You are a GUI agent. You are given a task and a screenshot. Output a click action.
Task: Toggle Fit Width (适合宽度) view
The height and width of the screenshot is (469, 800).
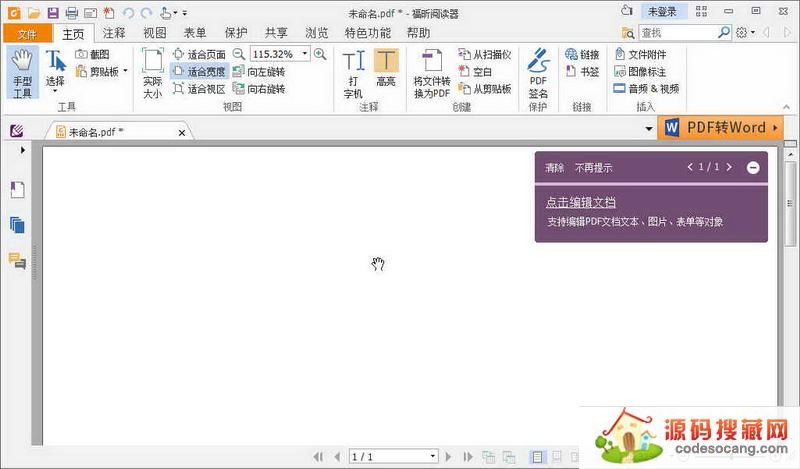click(199, 72)
